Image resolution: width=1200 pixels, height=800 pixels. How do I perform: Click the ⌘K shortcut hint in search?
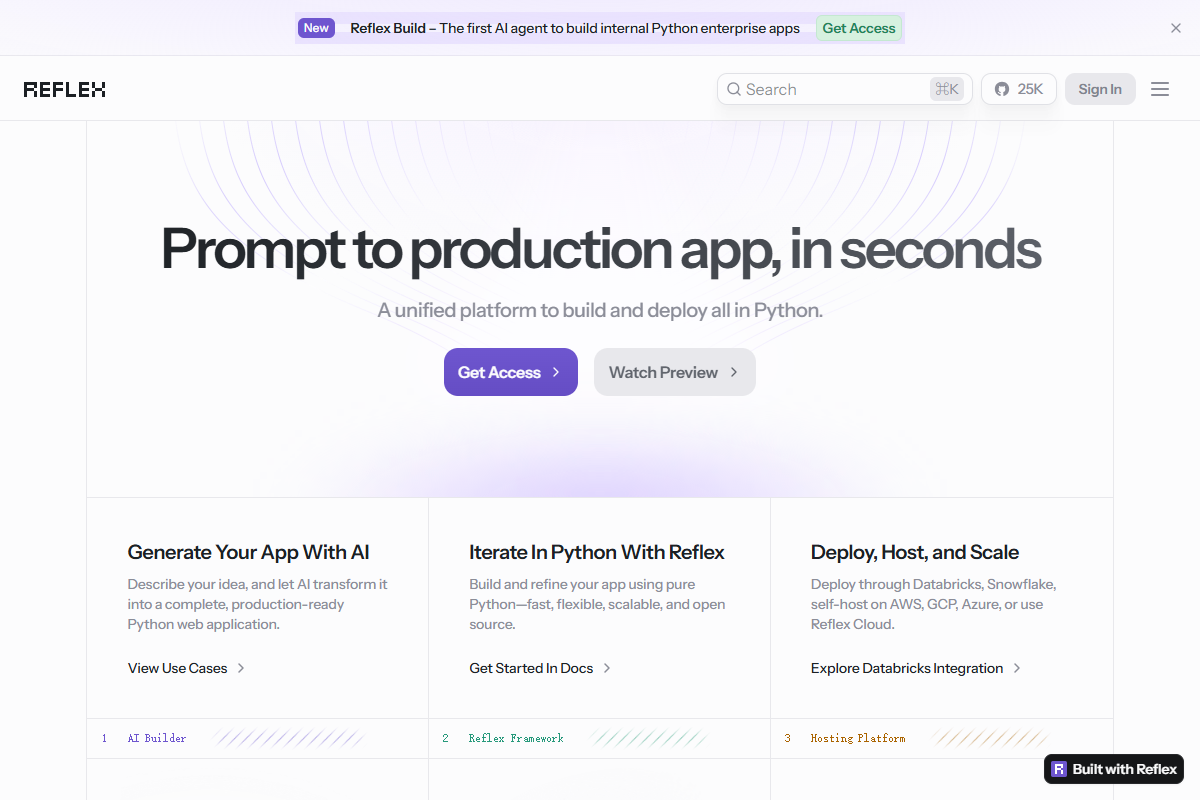point(946,89)
